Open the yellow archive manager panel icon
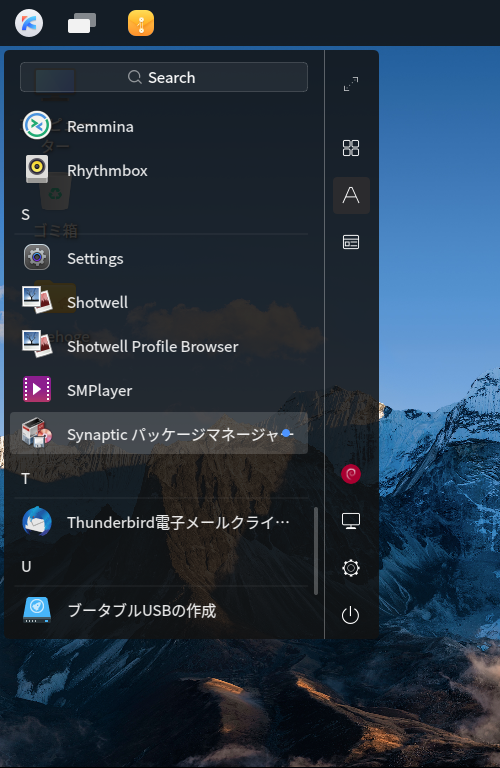Image resolution: width=500 pixels, height=768 pixels. [141, 23]
